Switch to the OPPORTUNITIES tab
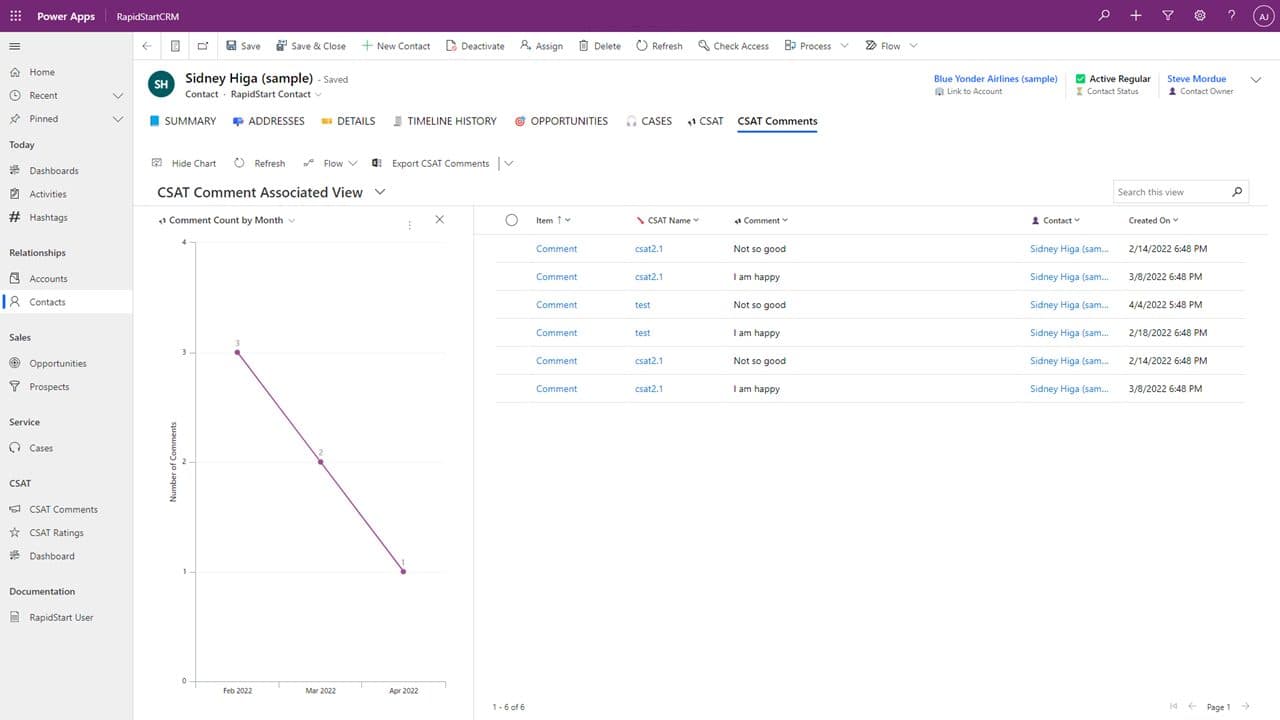The width and height of the screenshot is (1280, 720). tap(561, 121)
